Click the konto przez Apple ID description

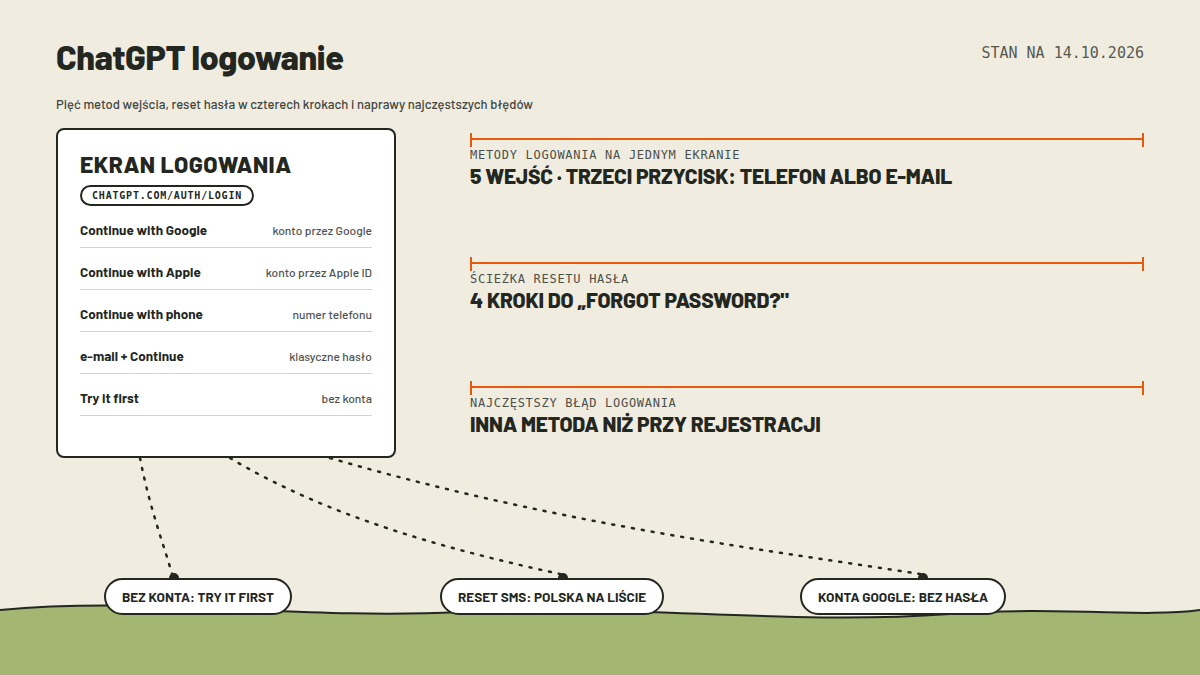319,273
